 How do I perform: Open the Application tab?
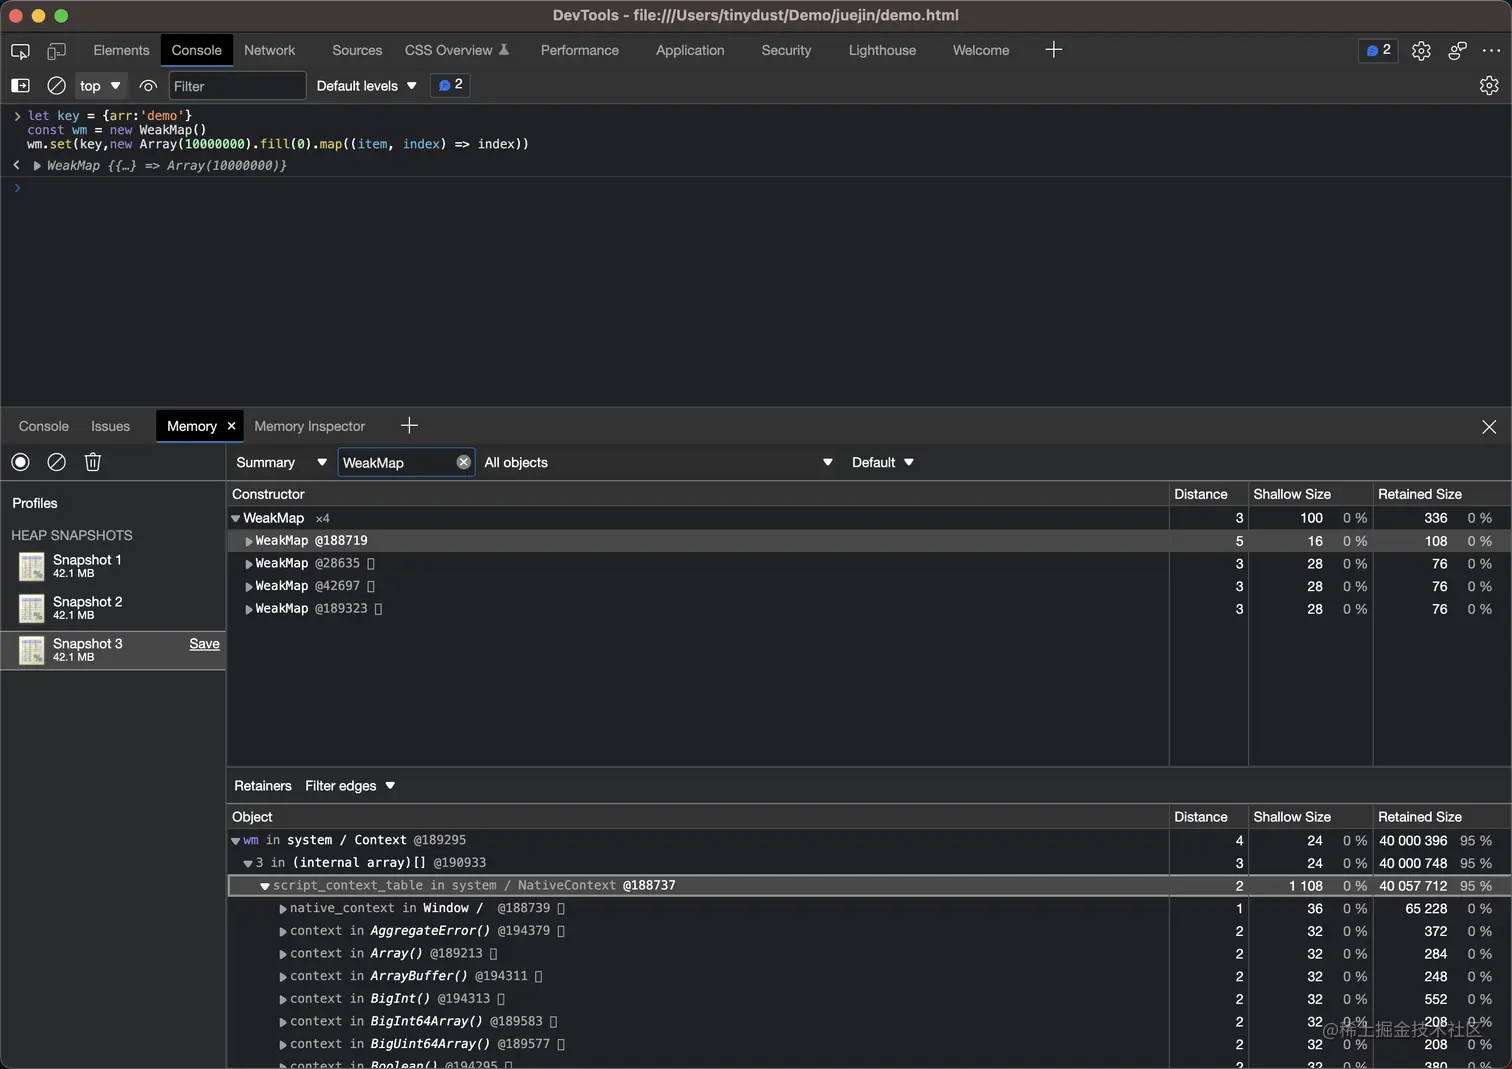(690, 50)
